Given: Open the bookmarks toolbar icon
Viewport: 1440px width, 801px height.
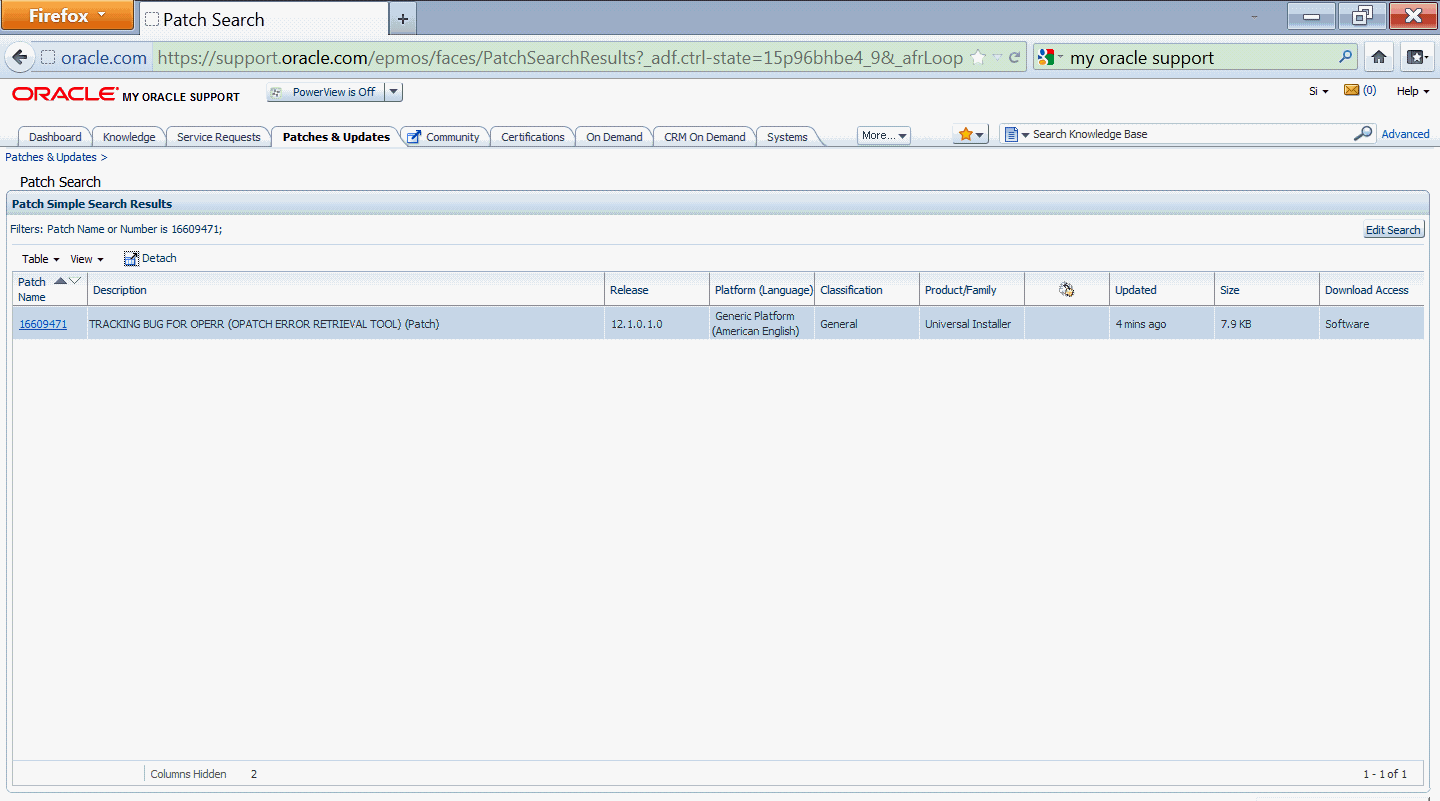Looking at the screenshot, I should click(x=1417, y=57).
